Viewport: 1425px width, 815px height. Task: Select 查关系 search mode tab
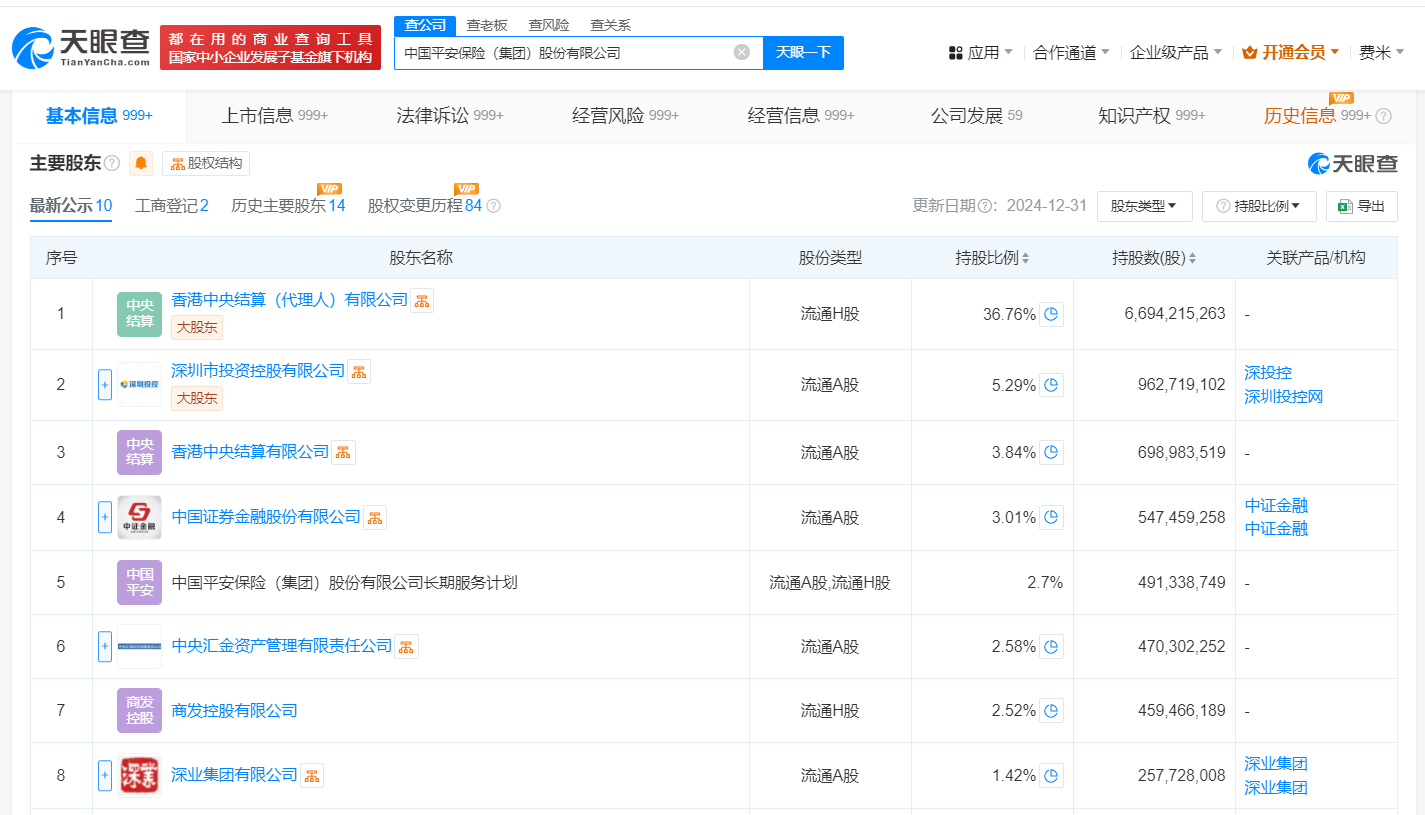(610, 25)
